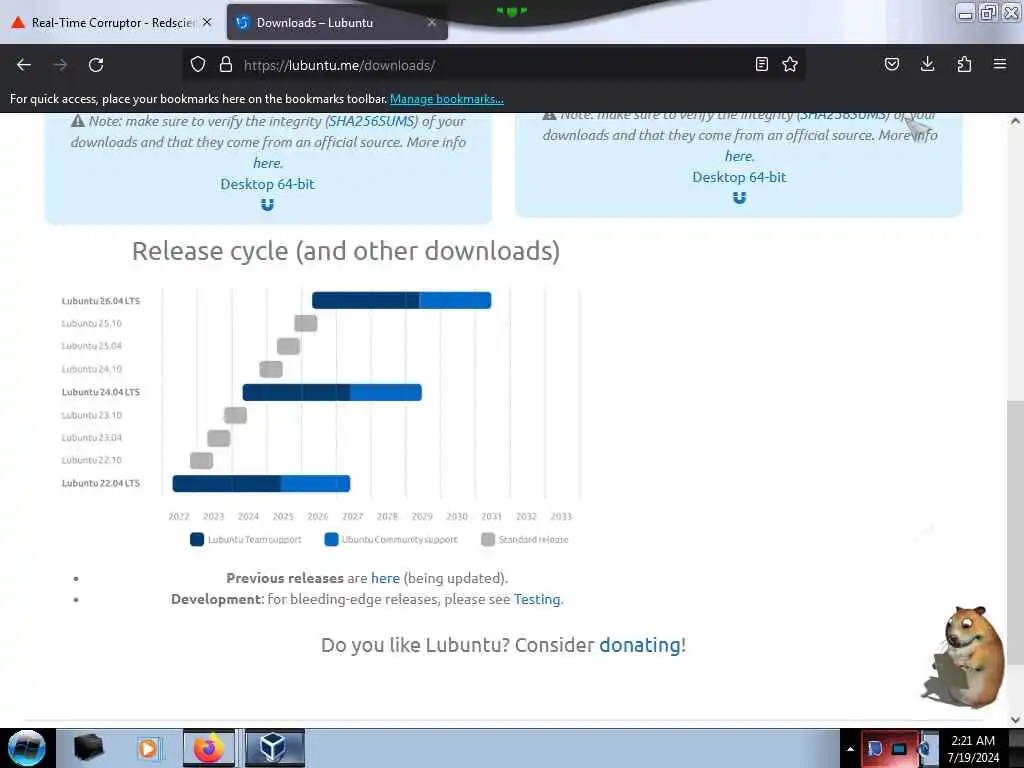This screenshot has width=1024, height=768.
Task: Save page to Pocket
Action: (x=892, y=65)
